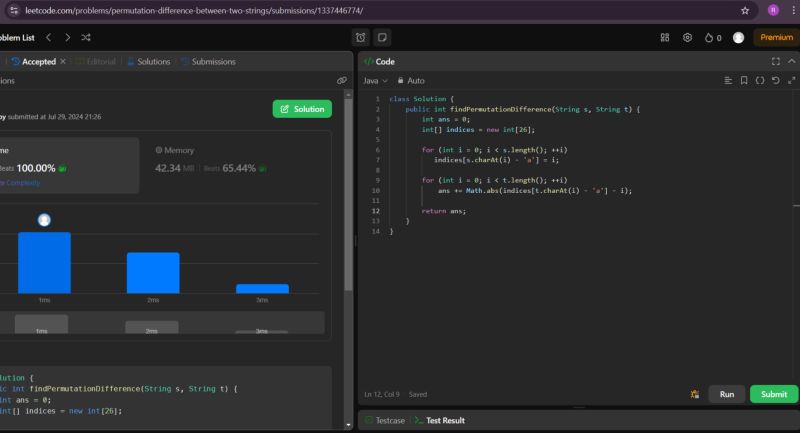Open the Complexity analysis link
The height and width of the screenshot is (433, 800).
pyautogui.click(x=20, y=183)
